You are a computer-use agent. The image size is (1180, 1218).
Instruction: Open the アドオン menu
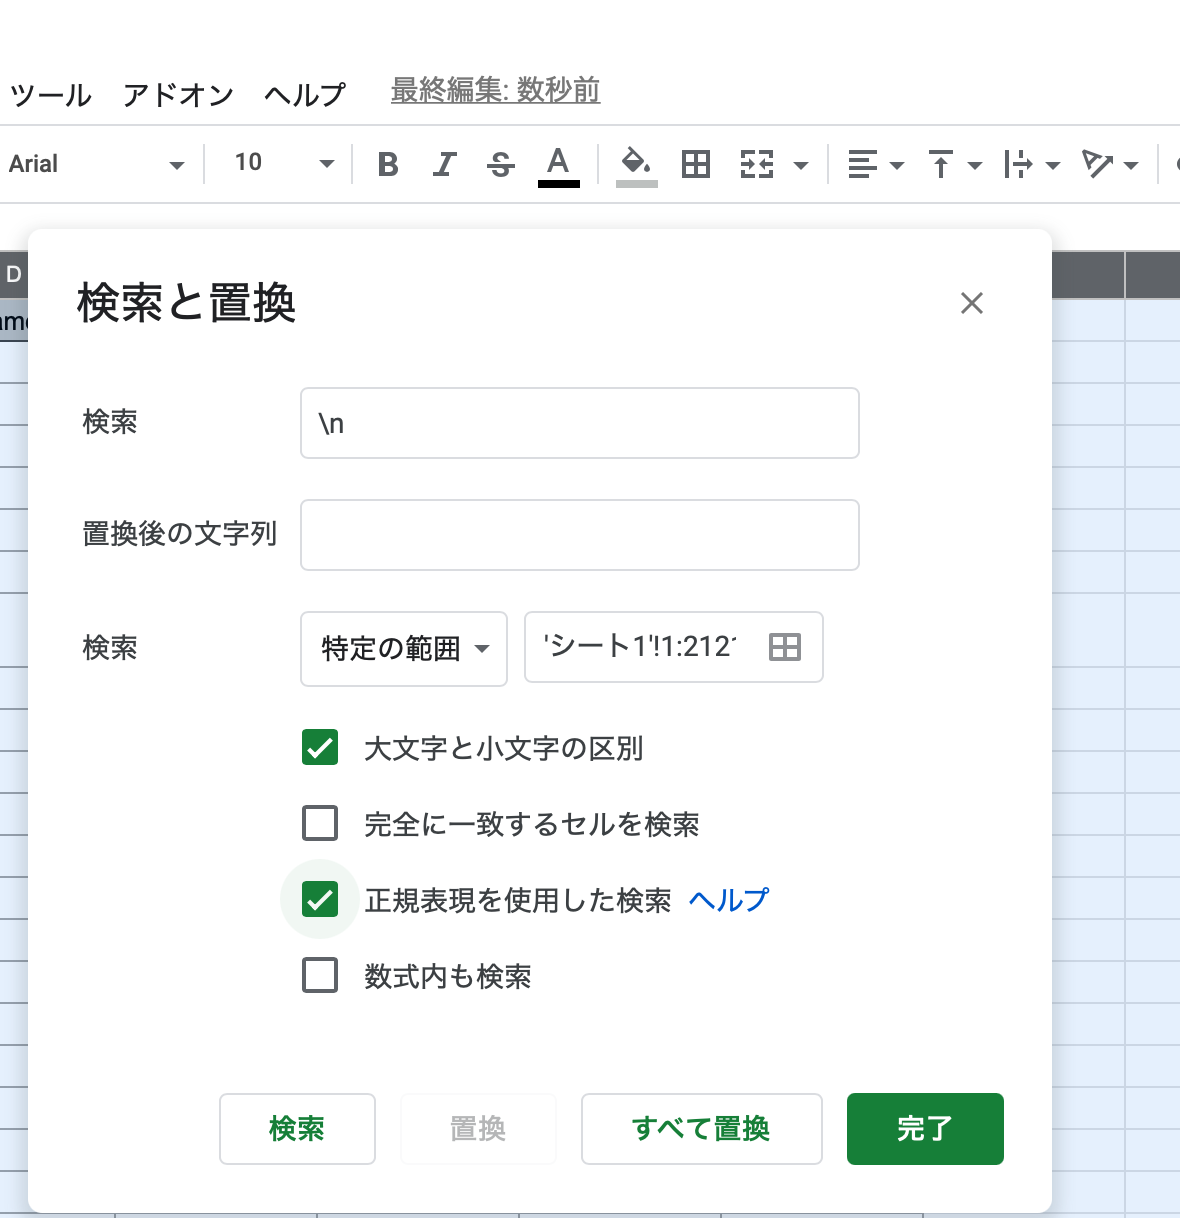(178, 95)
